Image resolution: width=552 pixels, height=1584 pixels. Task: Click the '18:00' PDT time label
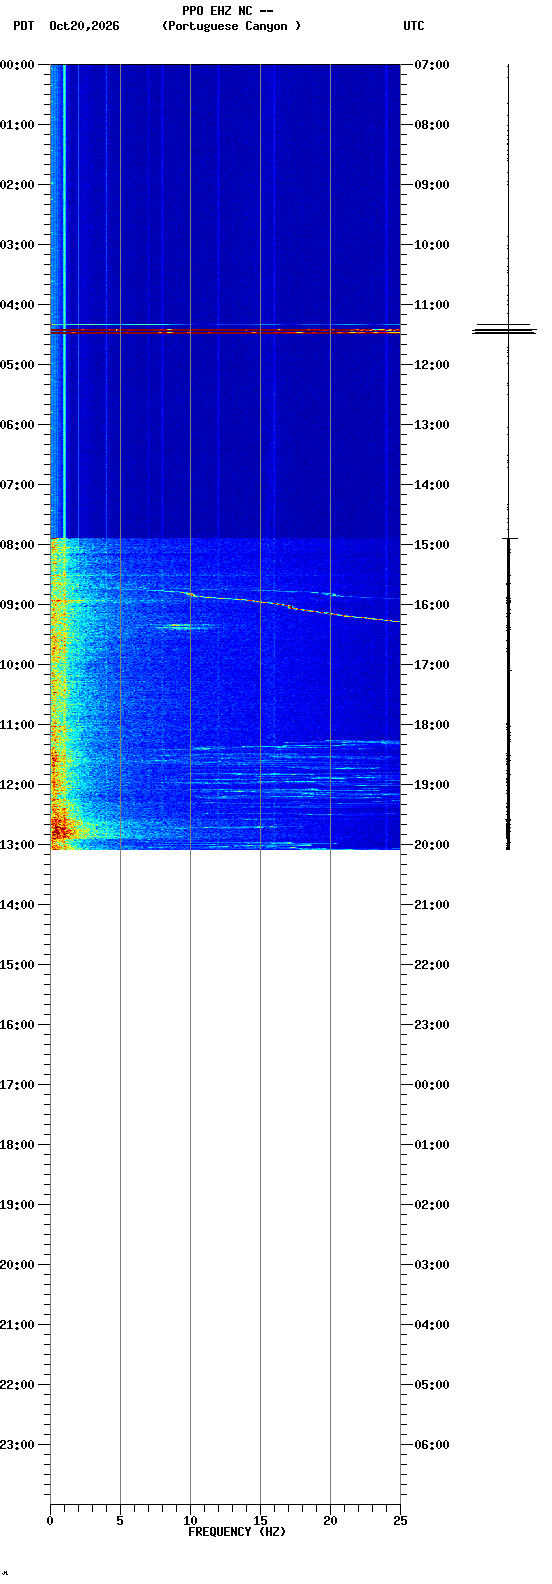tap(17, 1145)
